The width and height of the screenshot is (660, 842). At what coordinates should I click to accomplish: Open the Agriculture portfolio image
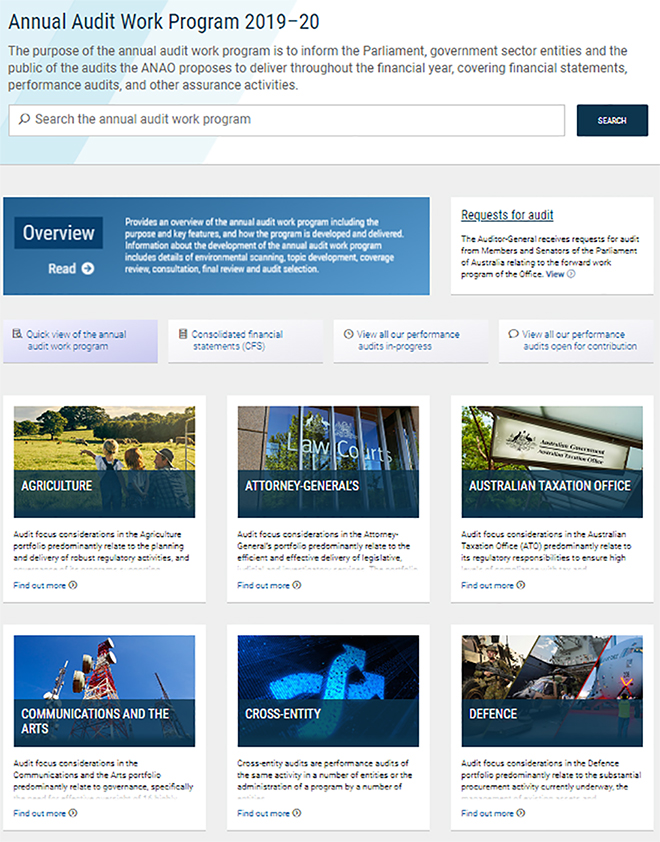pyautogui.click(x=105, y=462)
